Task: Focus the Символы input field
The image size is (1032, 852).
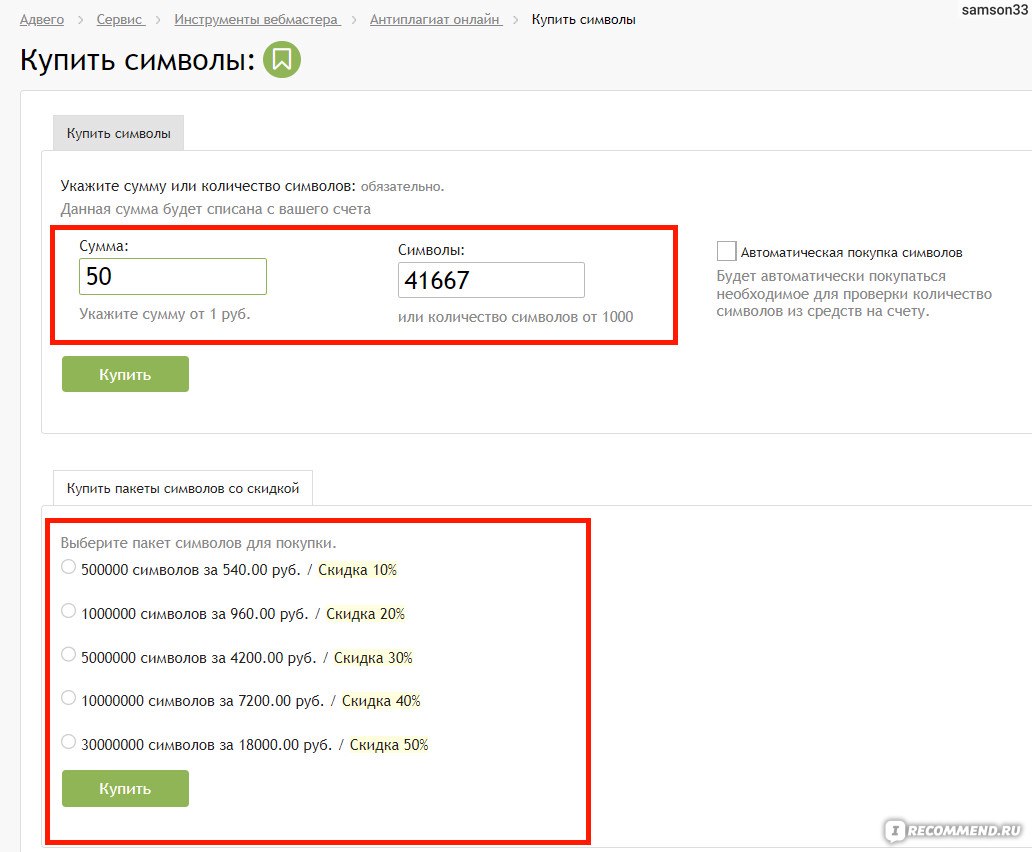Action: 491,280
